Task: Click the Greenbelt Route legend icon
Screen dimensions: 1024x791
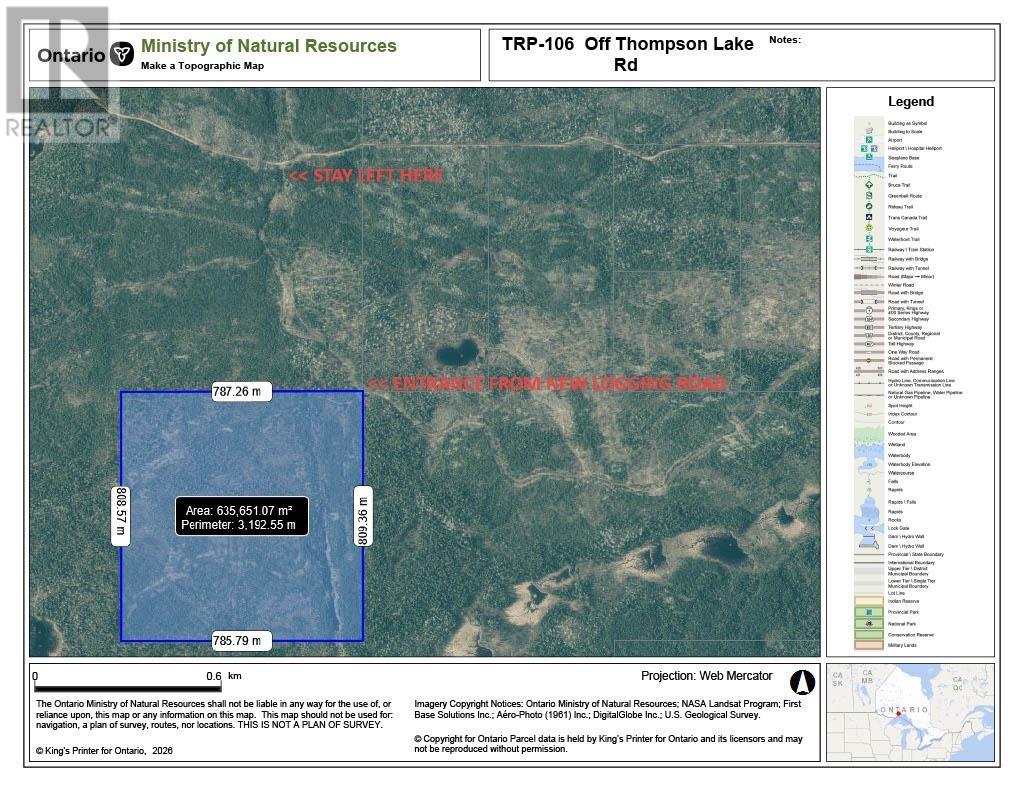Action: 869,195
